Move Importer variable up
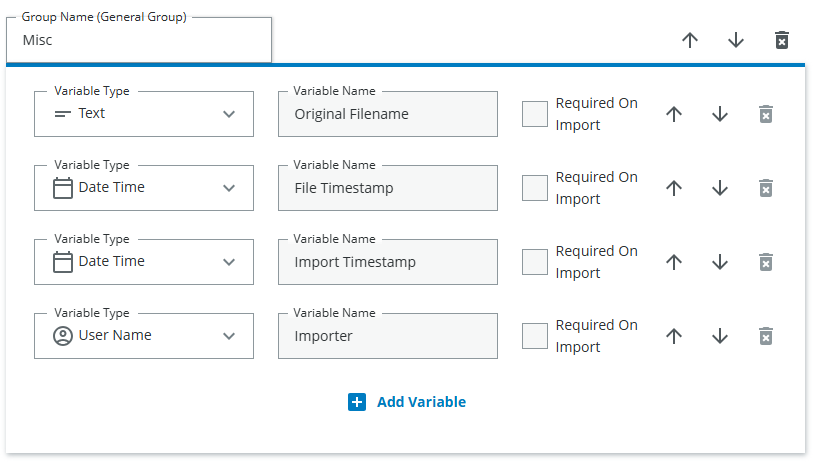The height and width of the screenshot is (462, 817). [674, 336]
